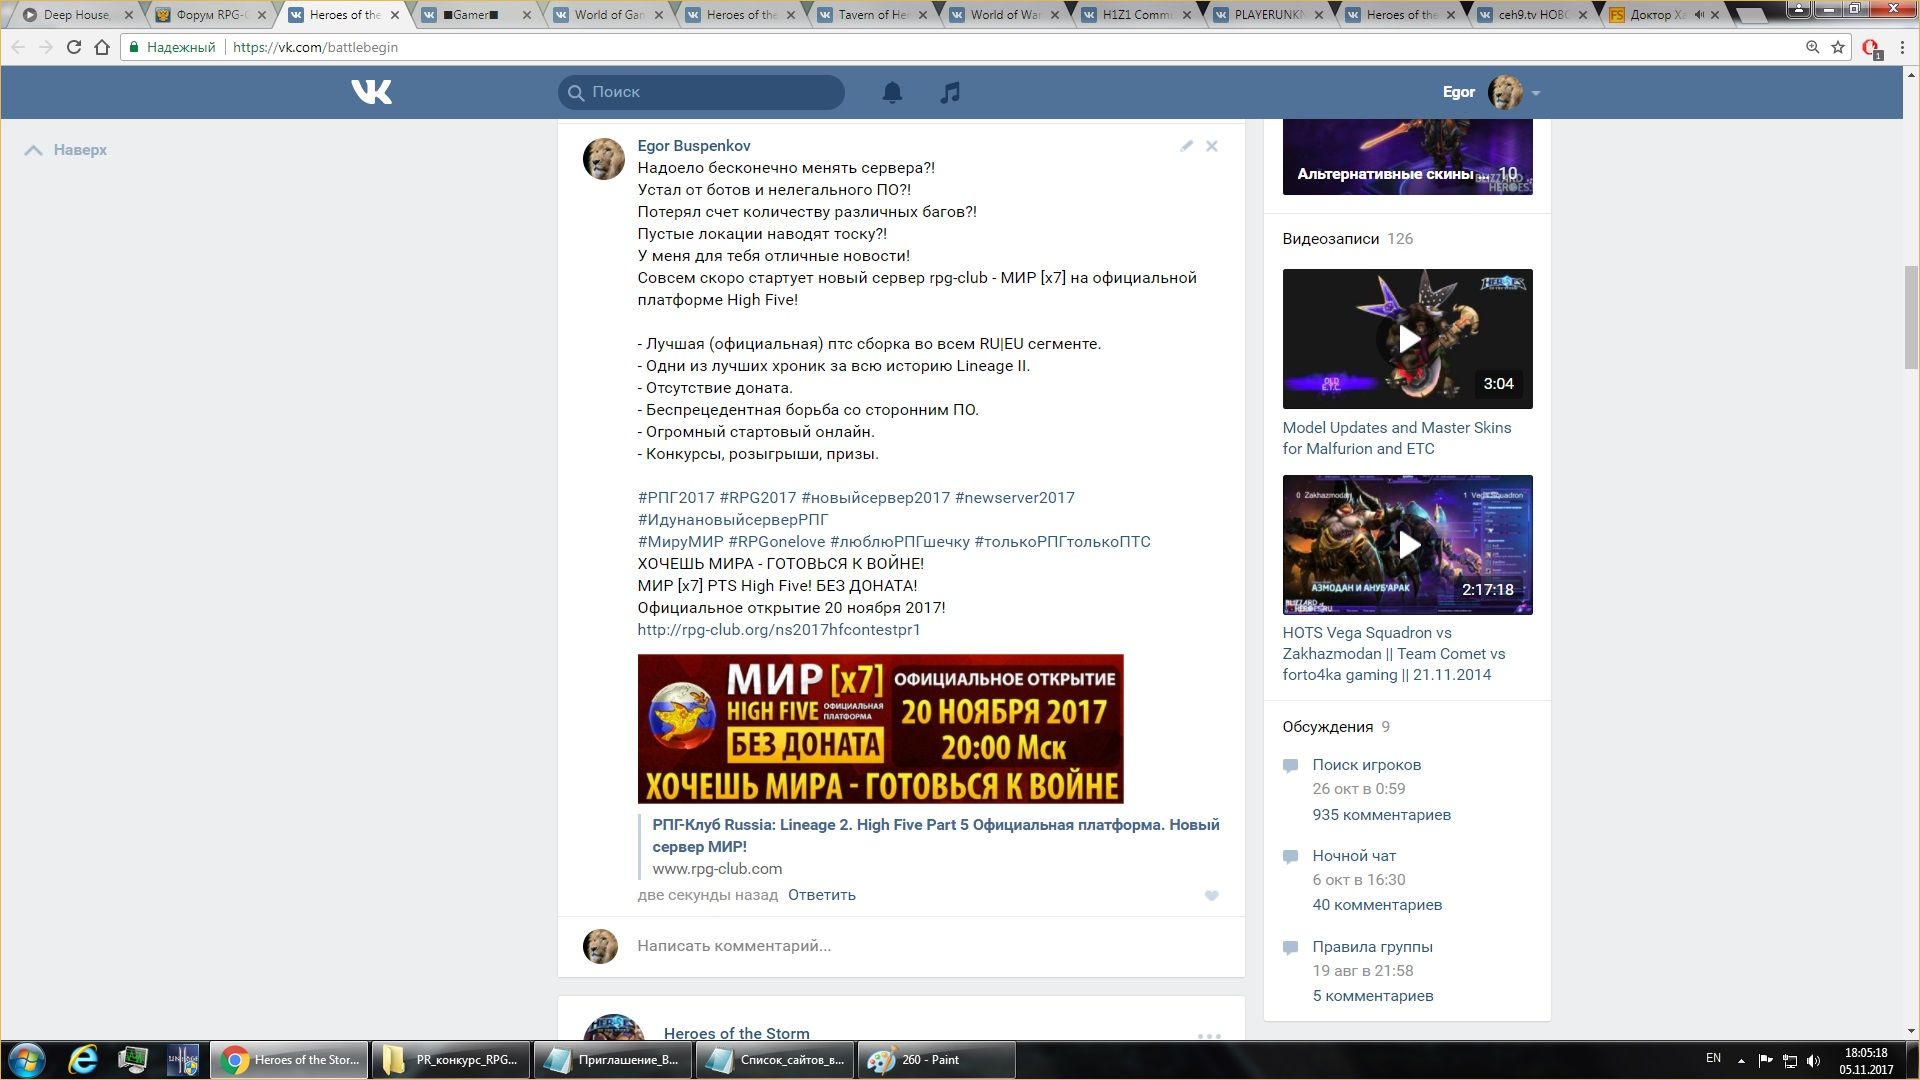Edit the comment with pencil icon
Image resolution: width=1920 pixels, height=1080 pixels.
(x=1186, y=146)
